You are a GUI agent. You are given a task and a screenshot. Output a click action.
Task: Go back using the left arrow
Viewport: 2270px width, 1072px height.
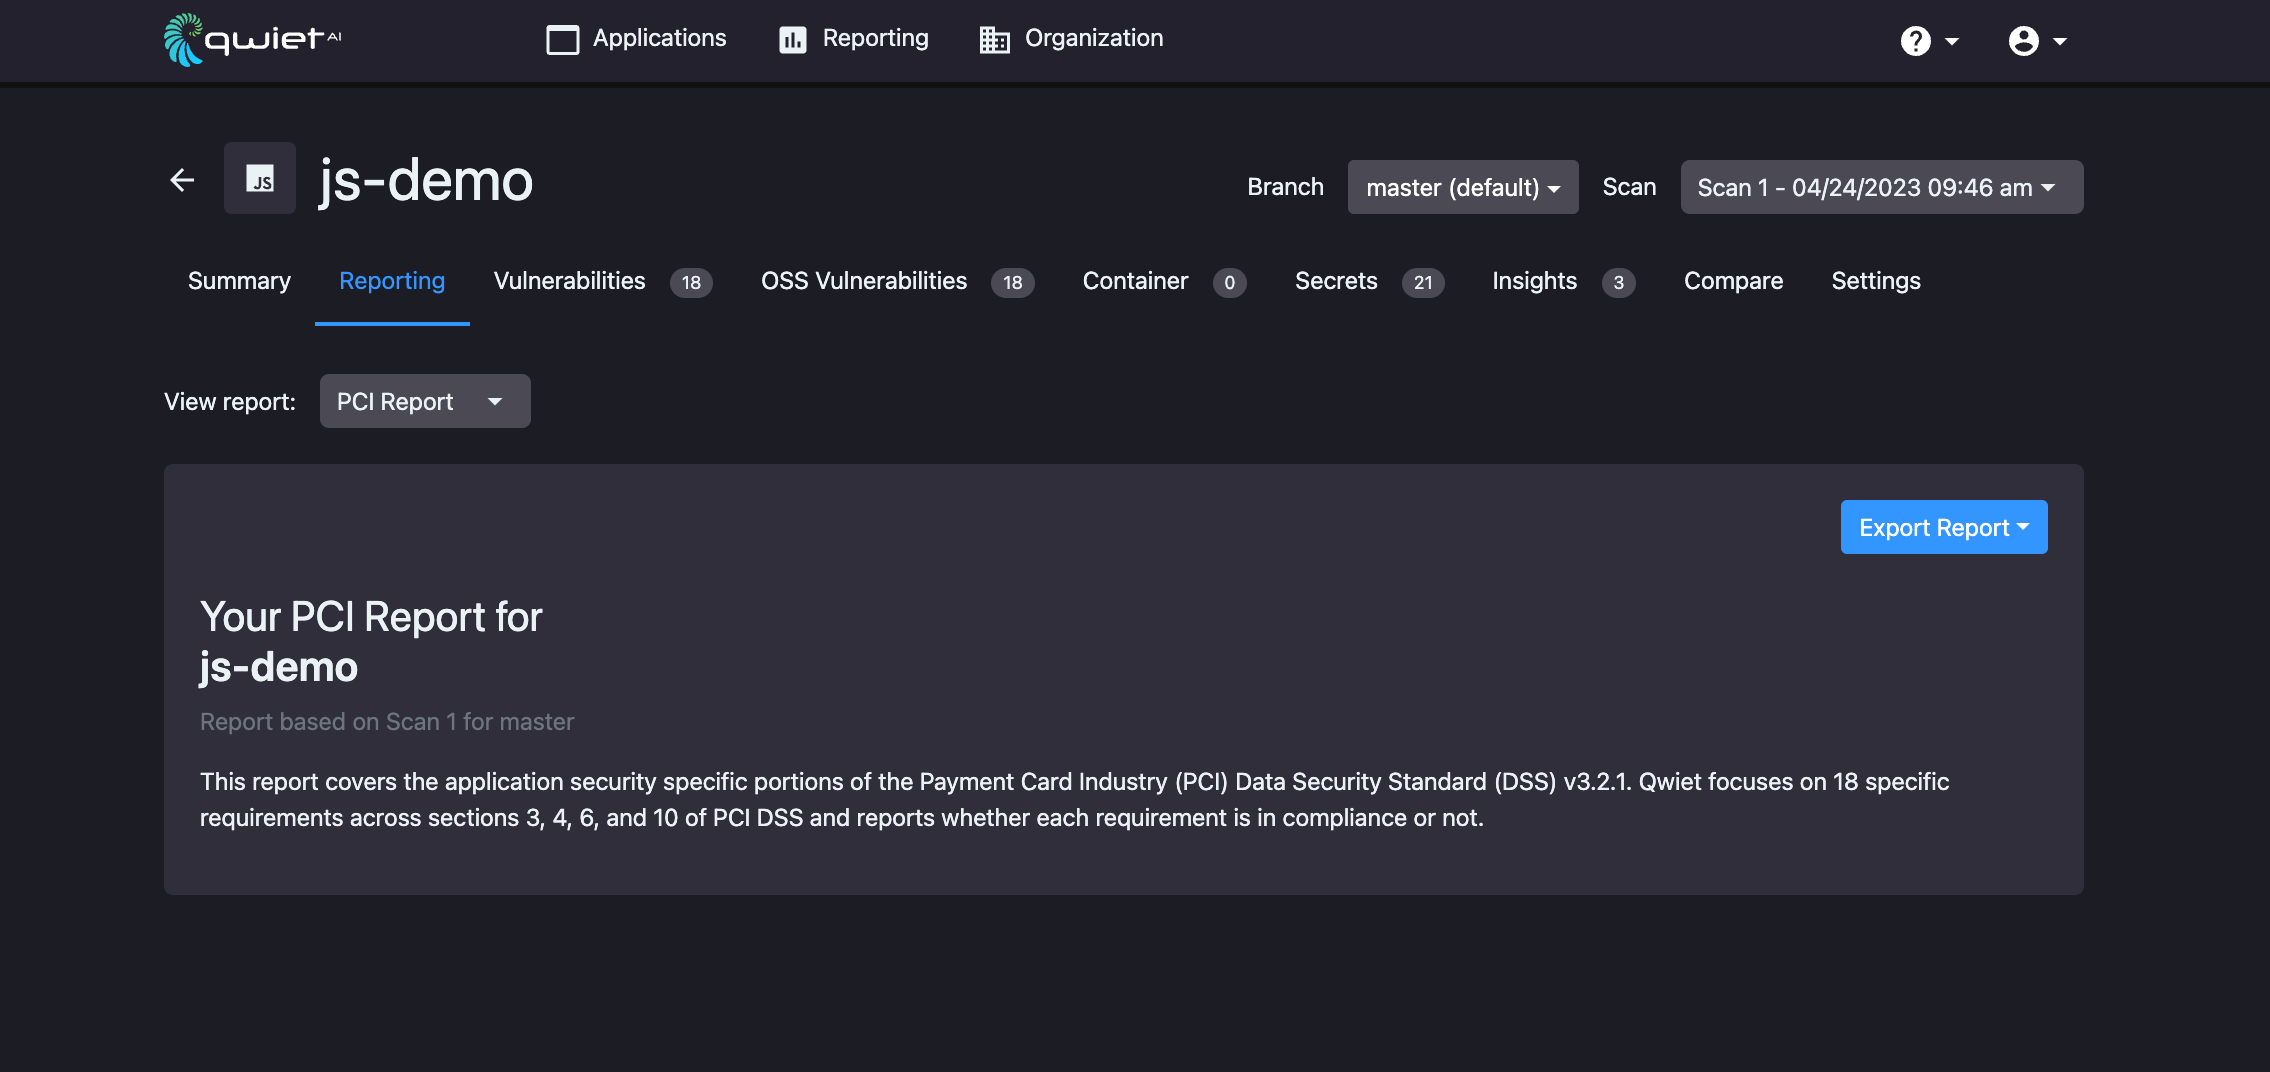coord(182,180)
